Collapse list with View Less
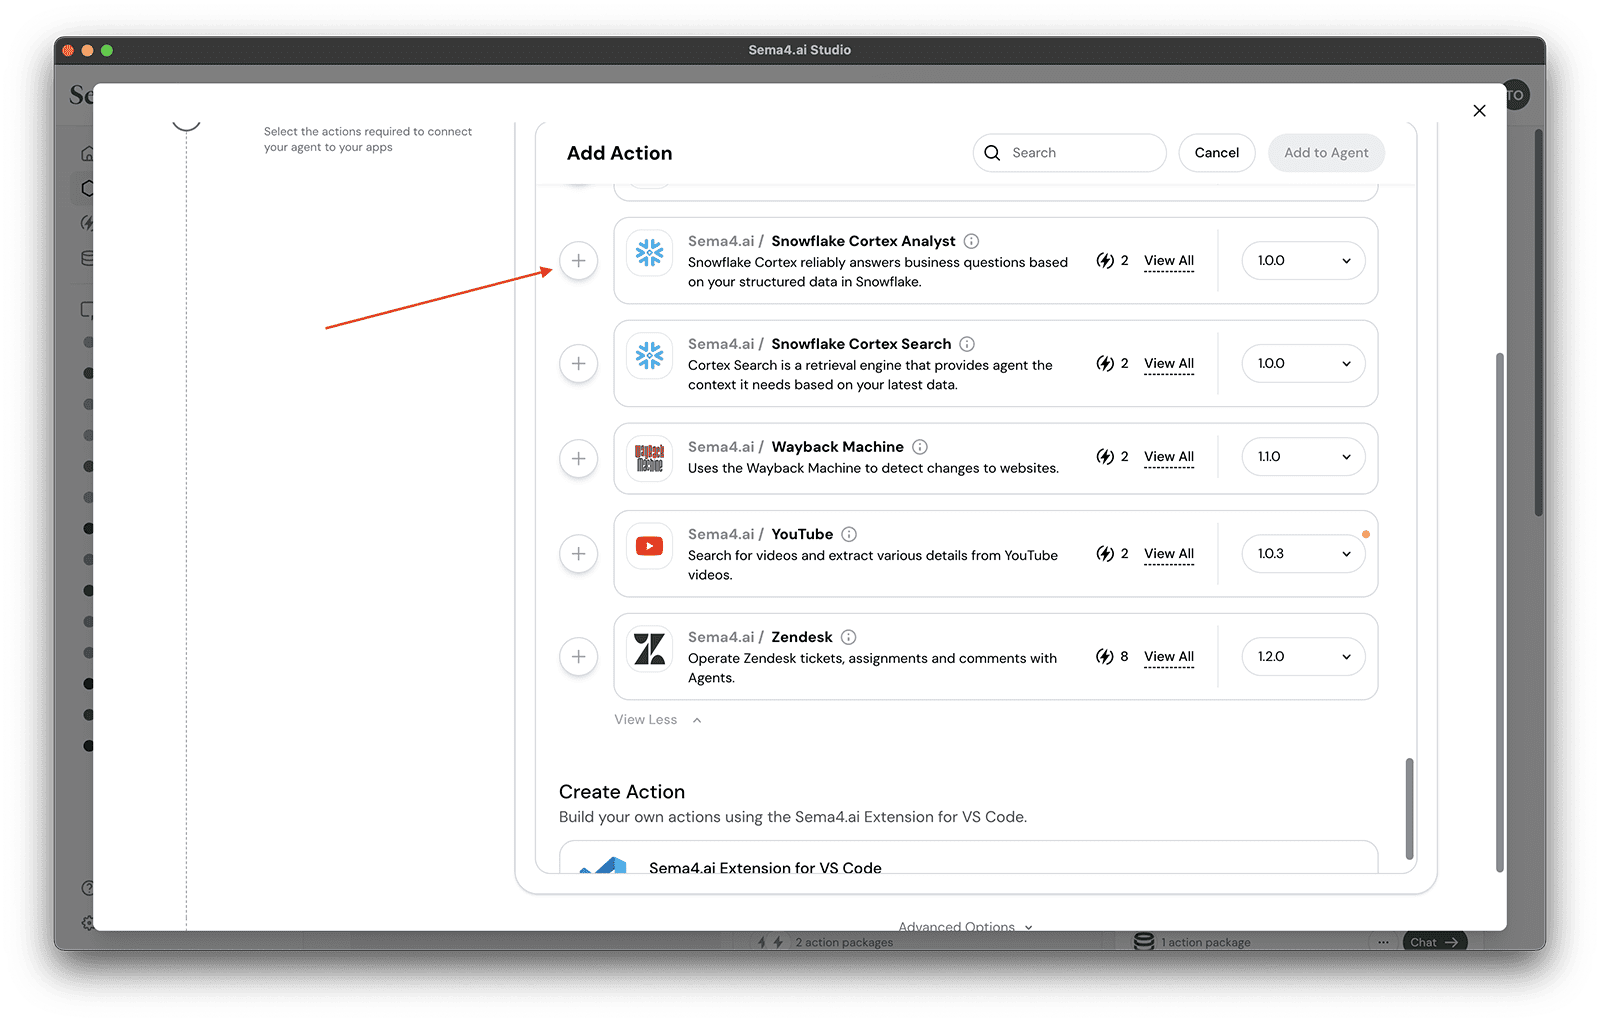Screen dimensions: 1600x1022 click(x=657, y=720)
